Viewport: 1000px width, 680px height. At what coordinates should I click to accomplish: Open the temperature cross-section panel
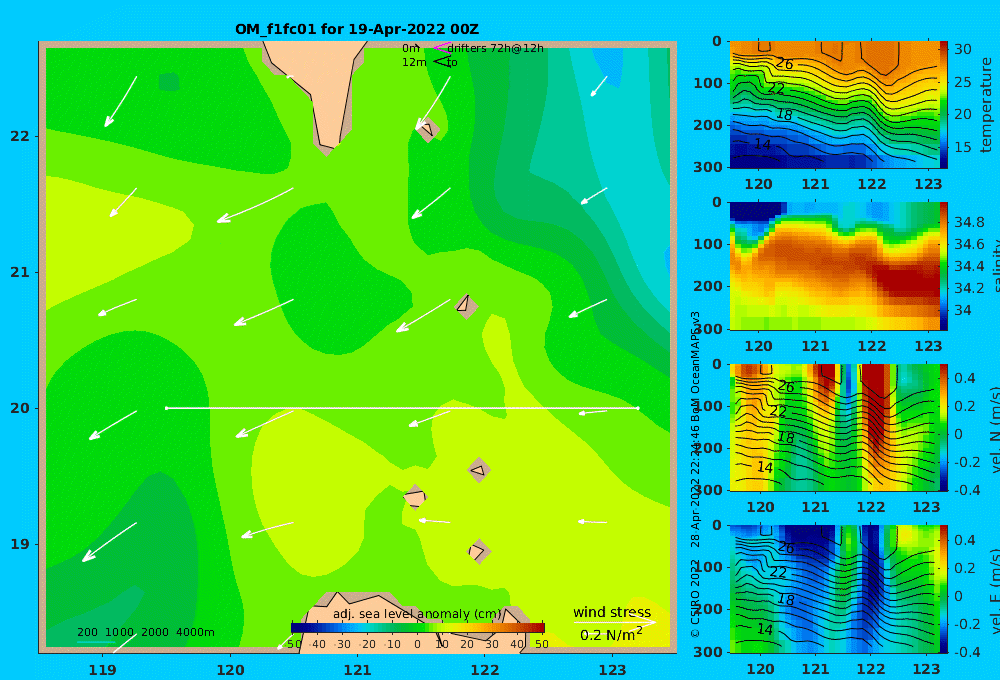point(834,105)
